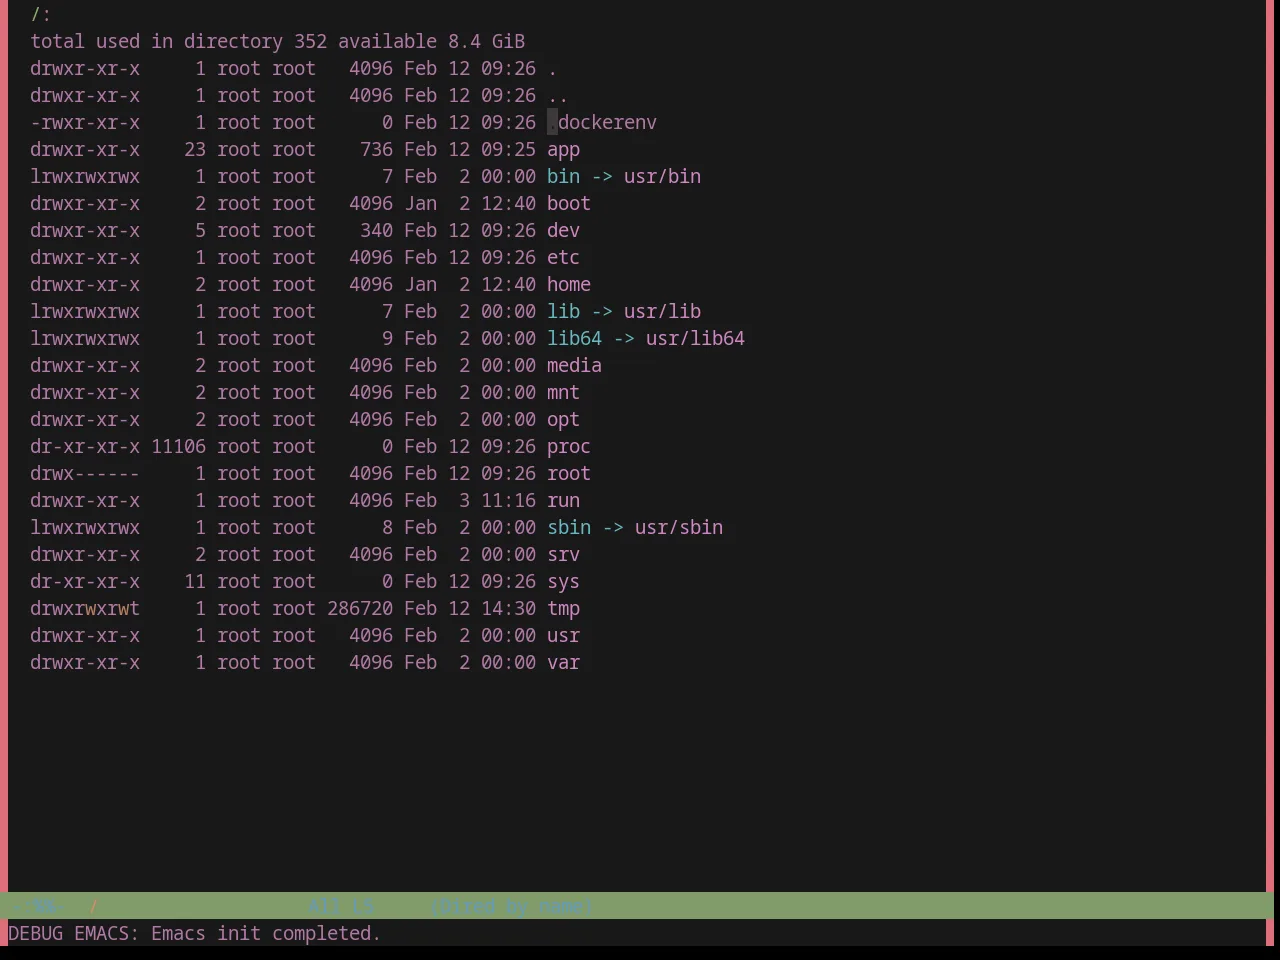Click the 340 size in dev row
The height and width of the screenshot is (960, 1280).
pos(376,230)
